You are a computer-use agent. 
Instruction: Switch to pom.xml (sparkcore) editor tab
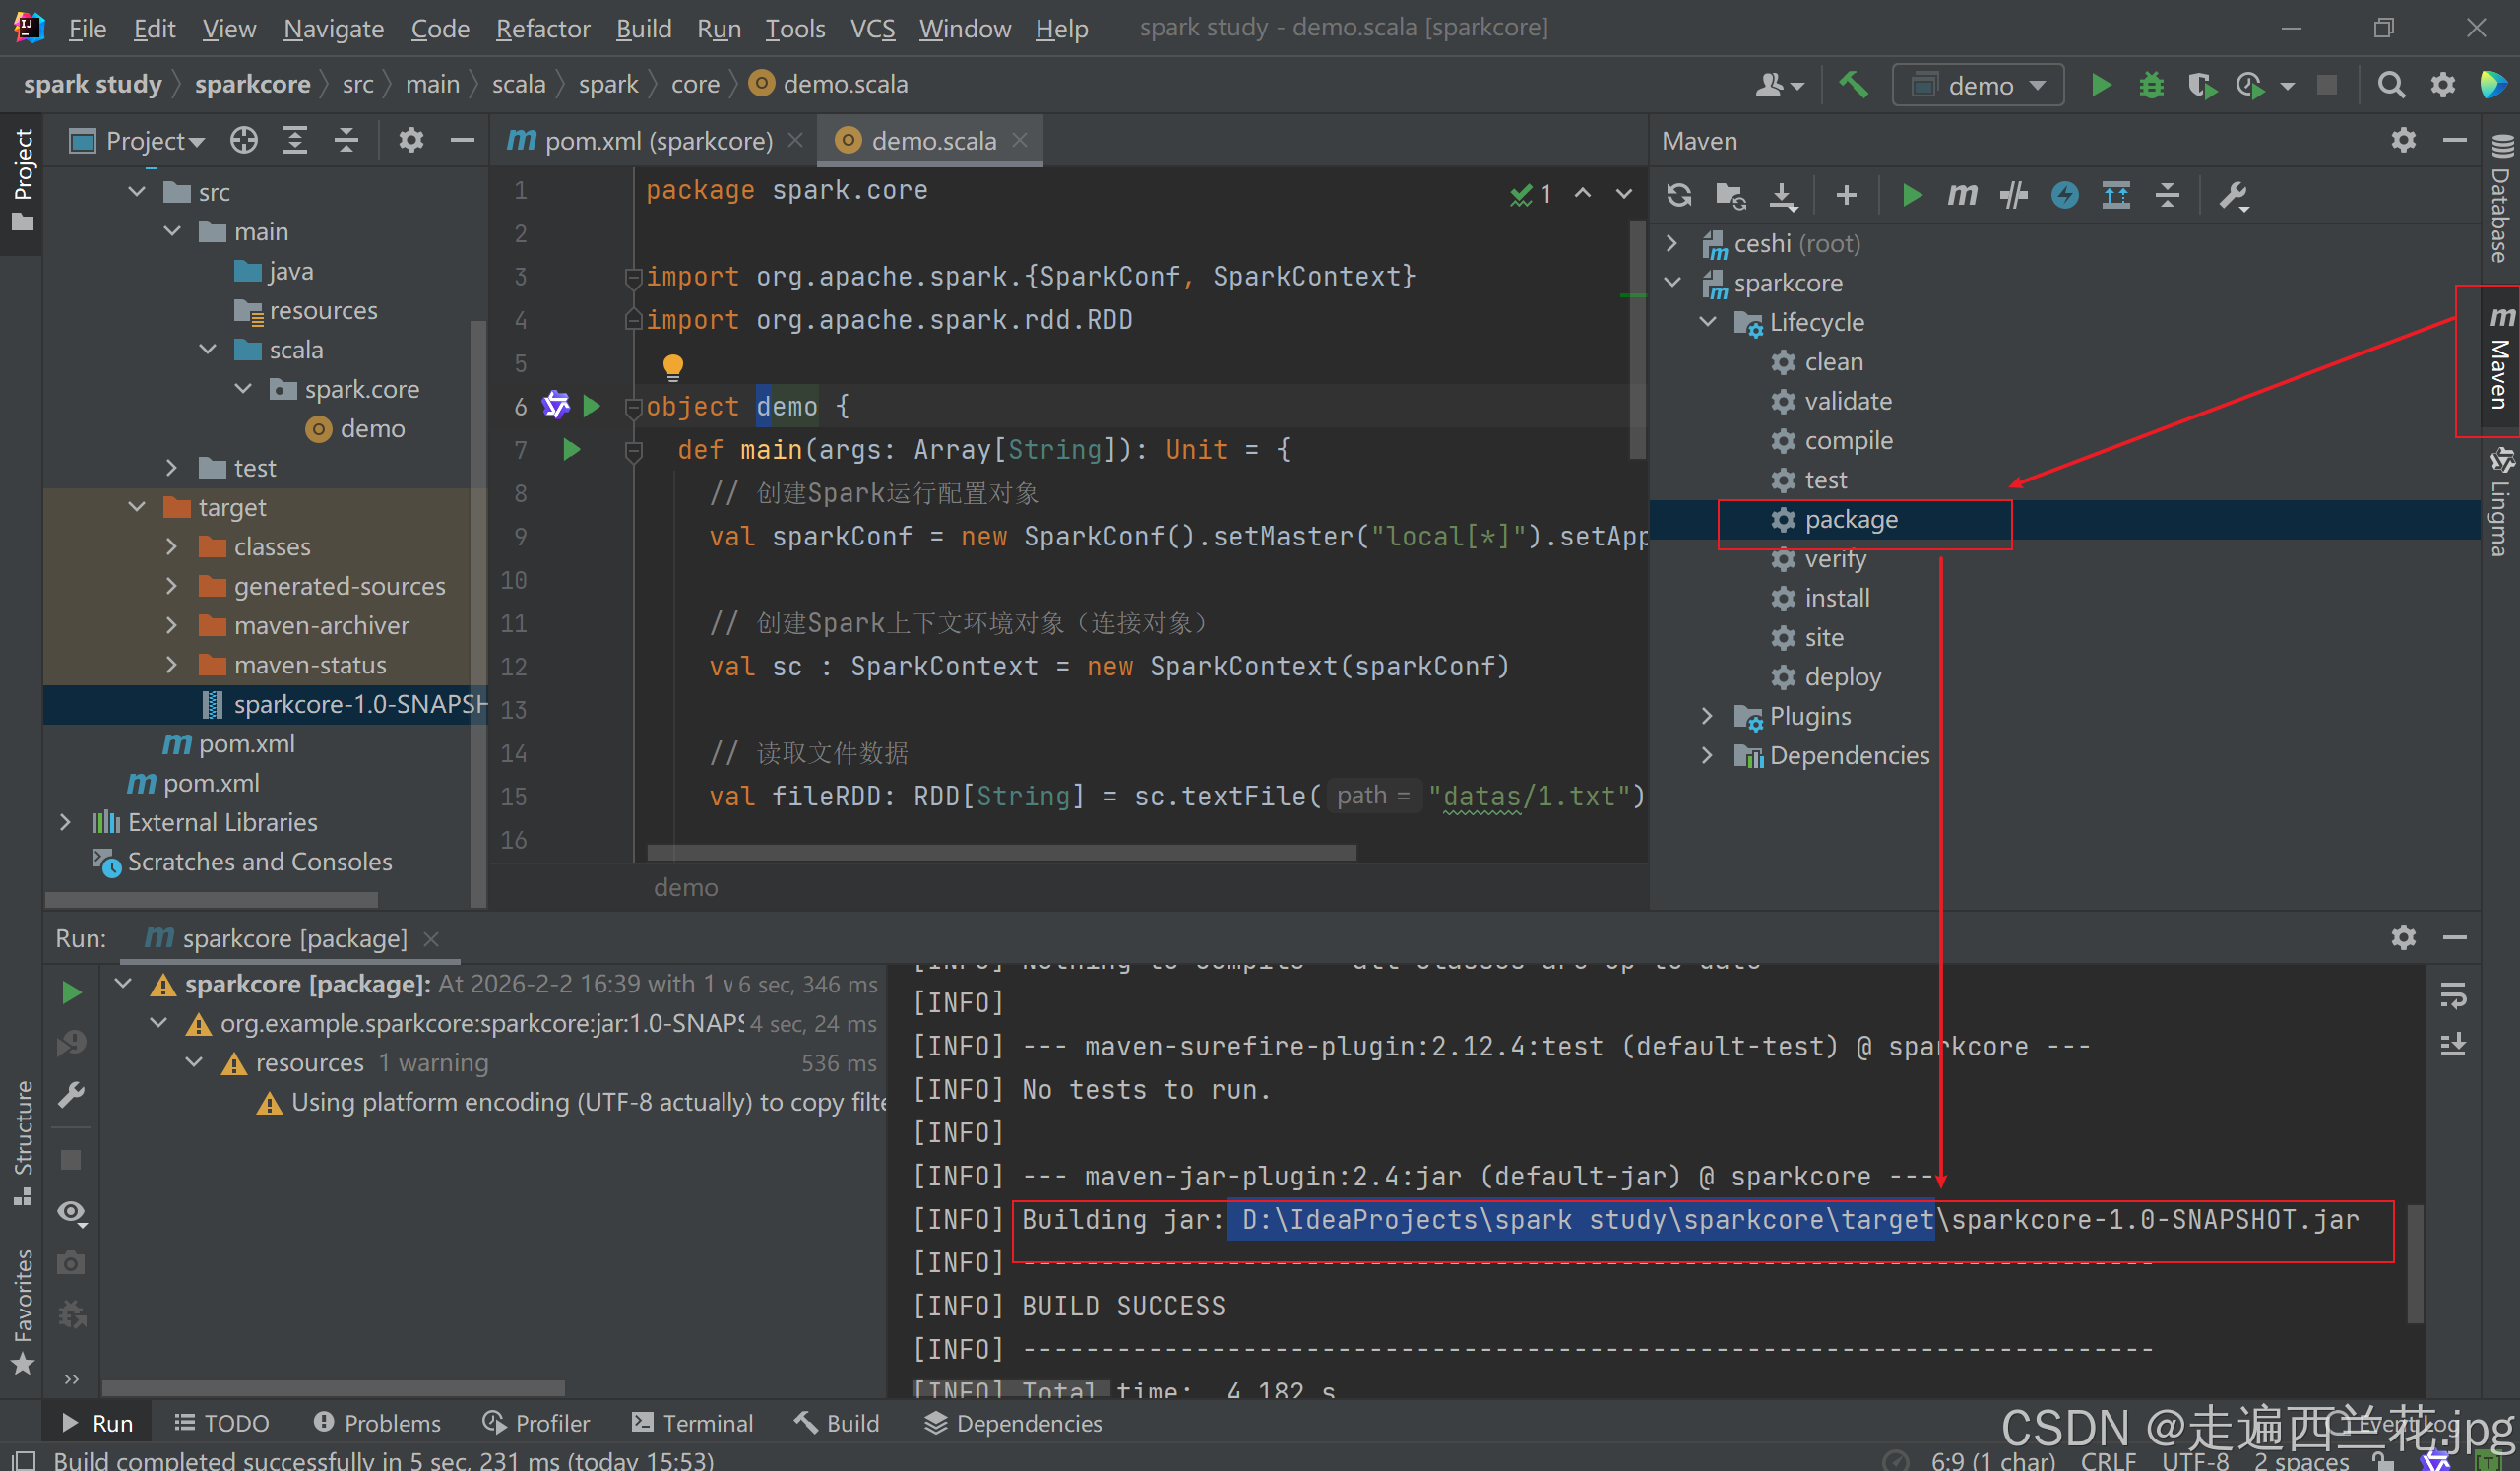(656, 141)
